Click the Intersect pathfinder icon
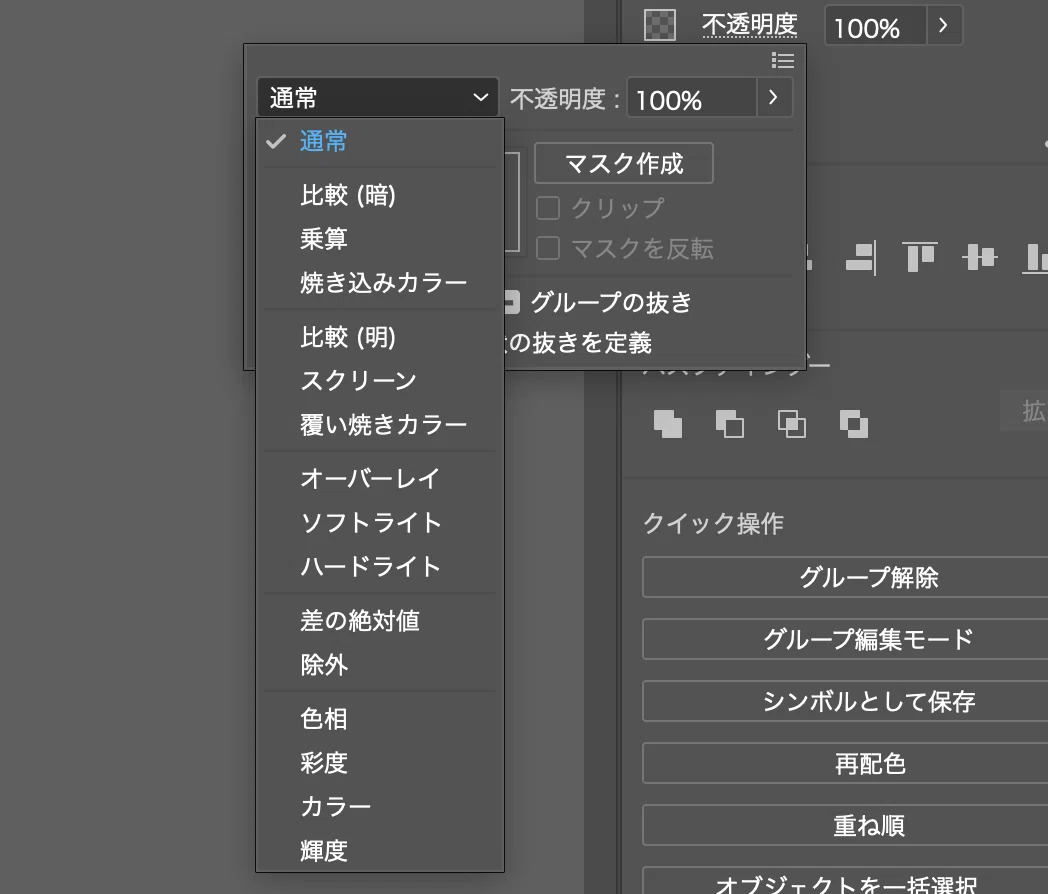1048x894 pixels. click(792, 424)
